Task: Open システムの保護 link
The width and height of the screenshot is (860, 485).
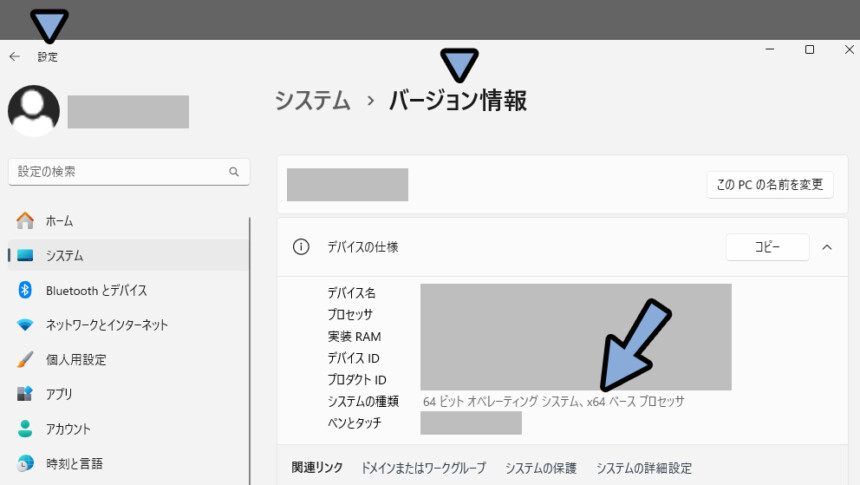Action: pos(541,467)
